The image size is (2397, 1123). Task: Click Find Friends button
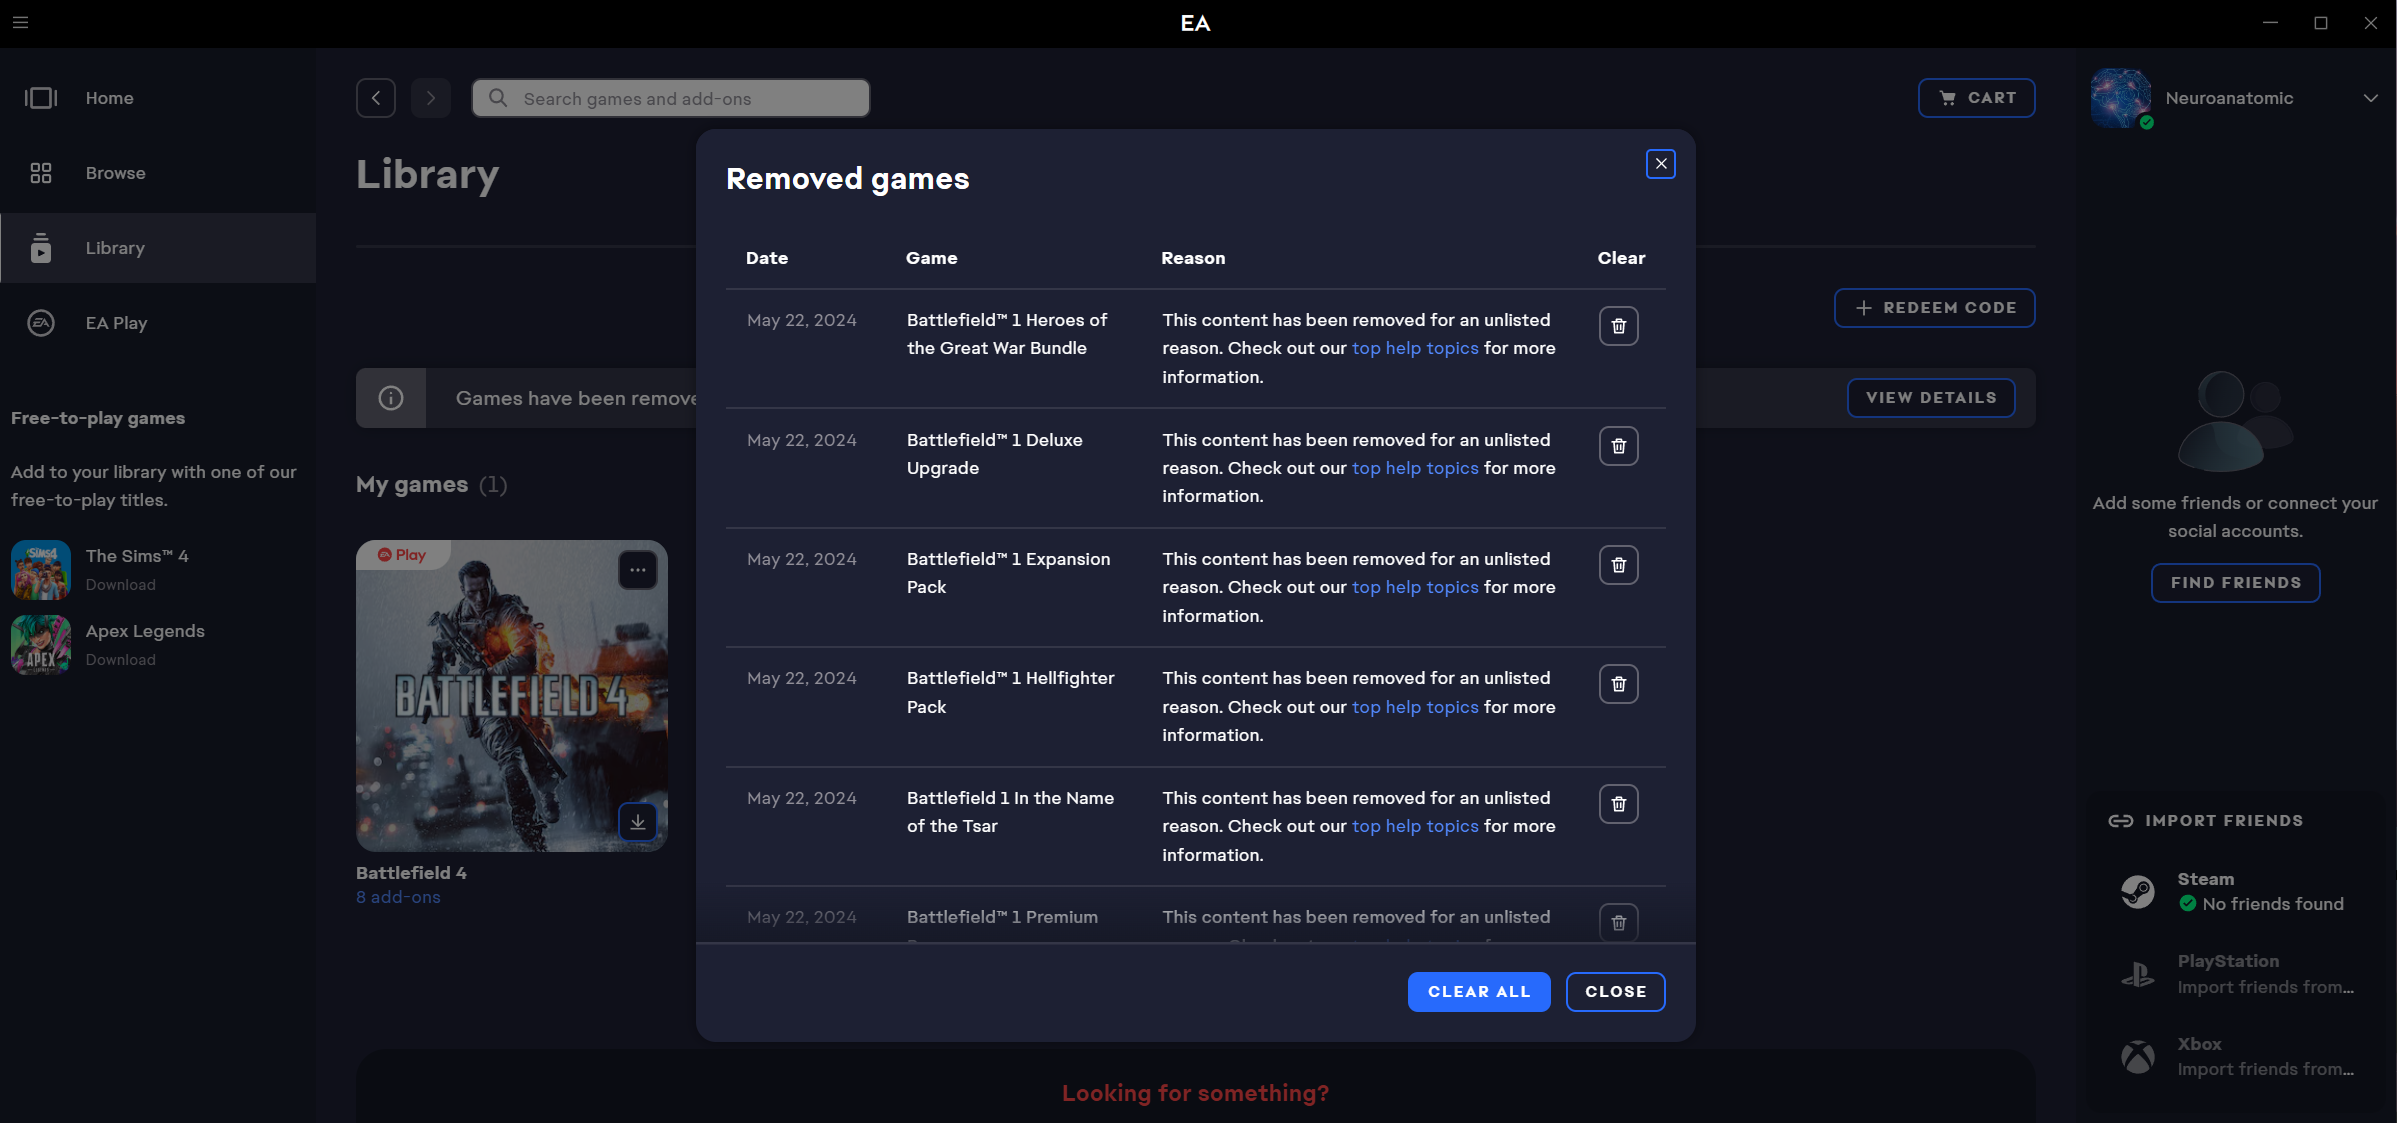click(2235, 583)
